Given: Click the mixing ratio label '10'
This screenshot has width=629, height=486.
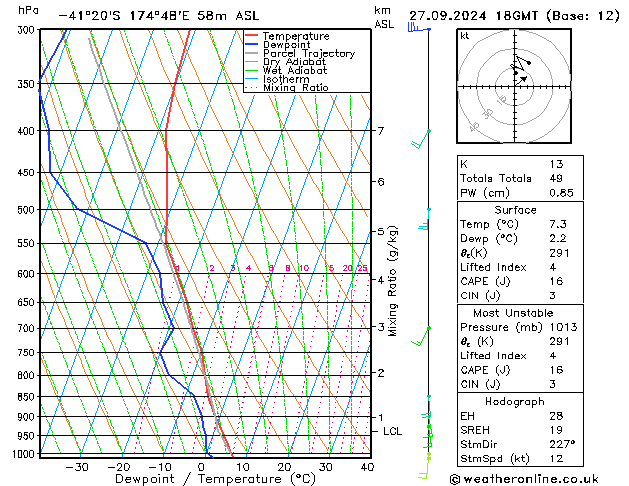Looking at the screenshot, I should click(x=304, y=268).
